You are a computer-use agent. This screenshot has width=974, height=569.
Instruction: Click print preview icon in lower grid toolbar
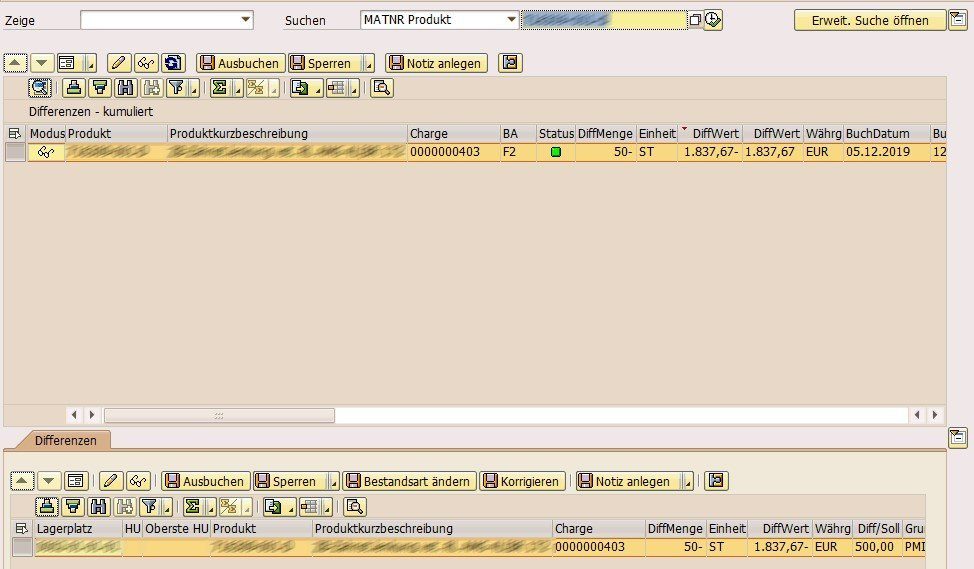click(x=354, y=505)
